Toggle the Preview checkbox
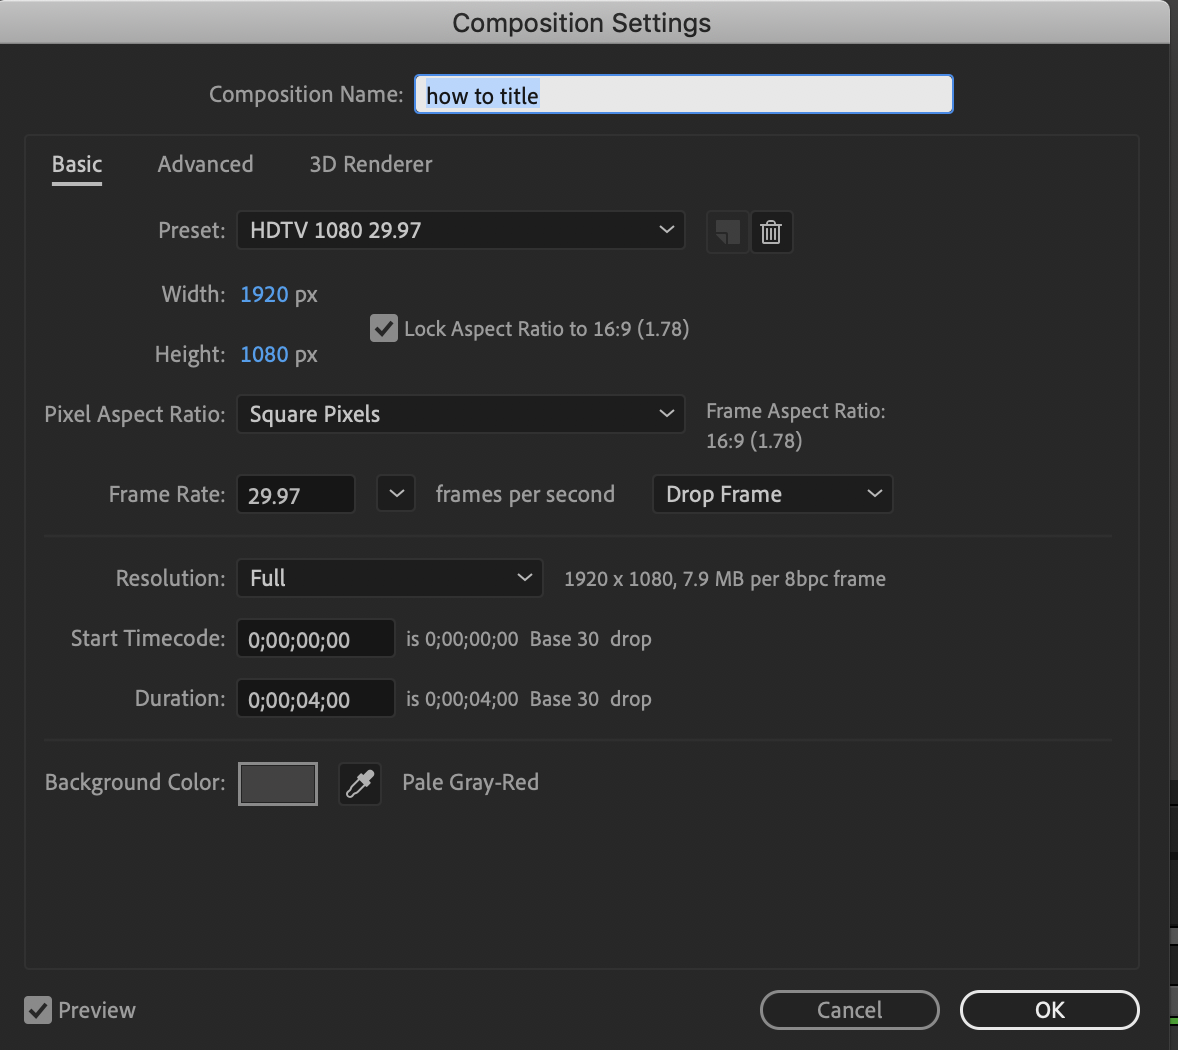The image size is (1178, 1050). click(38, 1010)
